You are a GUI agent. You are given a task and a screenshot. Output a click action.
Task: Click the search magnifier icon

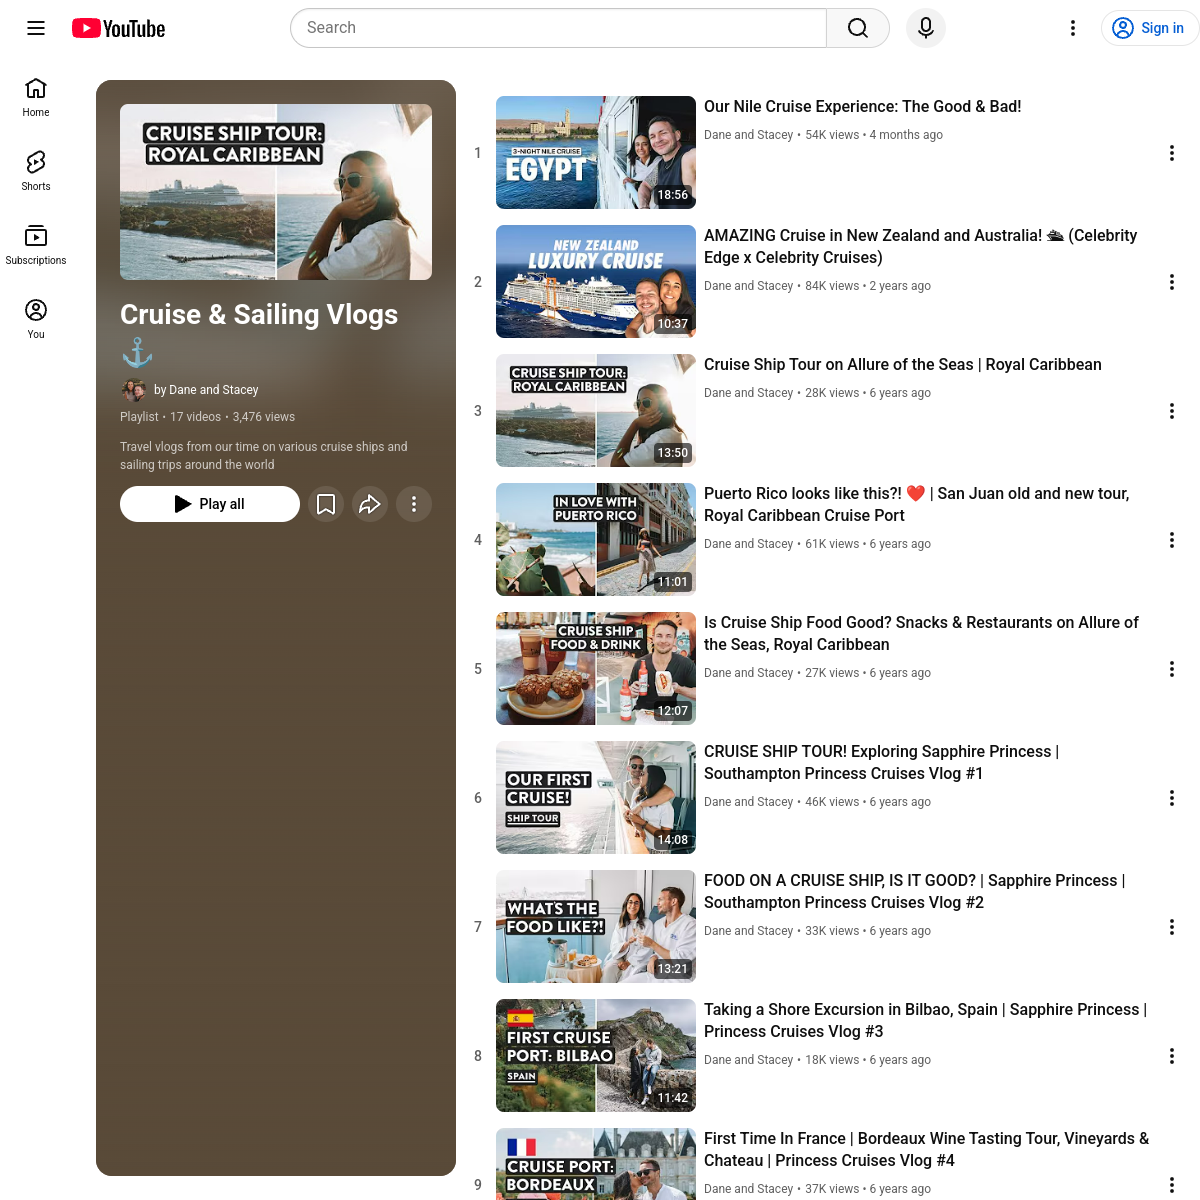857,28
